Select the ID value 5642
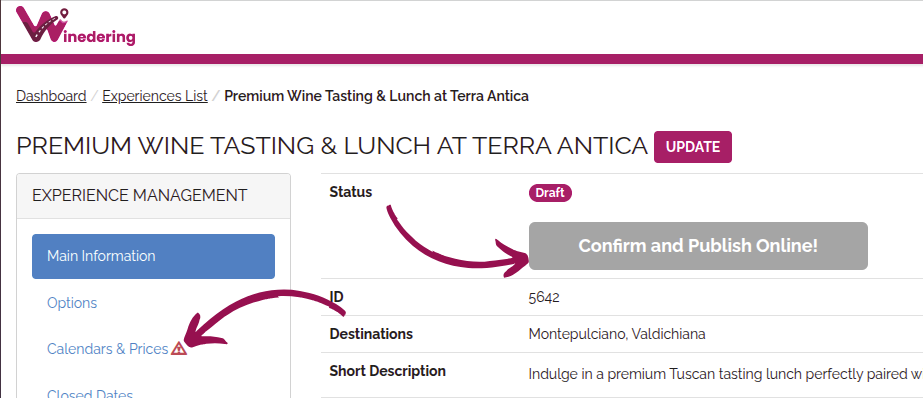Screen dimensions: 923x398 (544, 297)
